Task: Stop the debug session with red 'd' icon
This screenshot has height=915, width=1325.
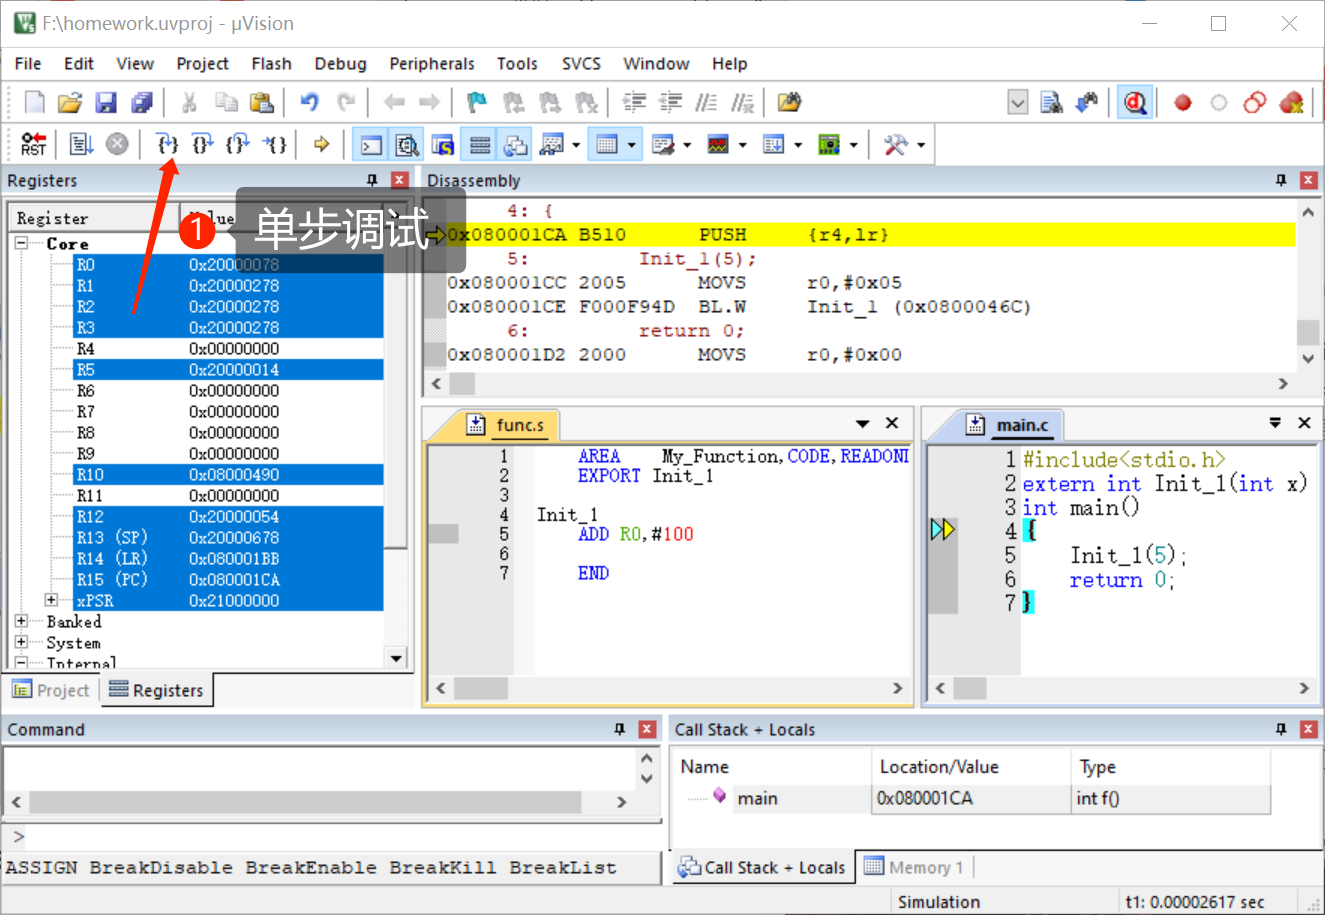Action: tap(1135, 102)
